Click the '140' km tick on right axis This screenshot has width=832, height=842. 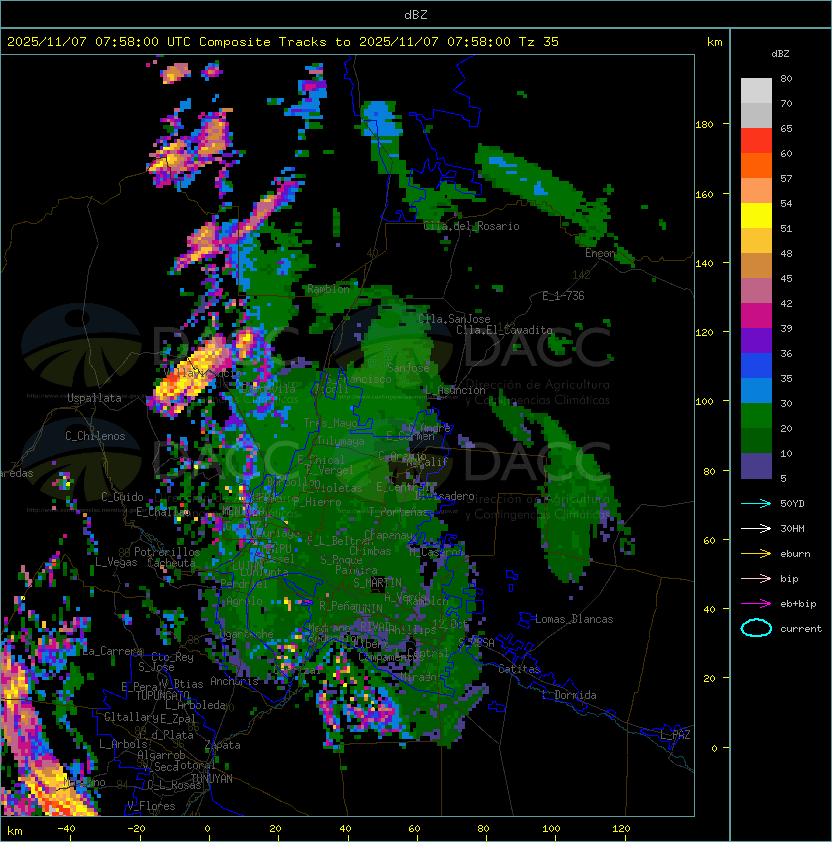704,264
